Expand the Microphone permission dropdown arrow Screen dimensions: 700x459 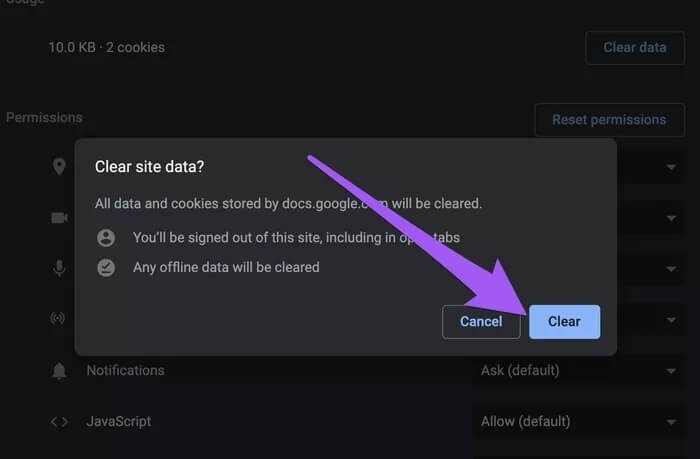(x=671, y=269)
